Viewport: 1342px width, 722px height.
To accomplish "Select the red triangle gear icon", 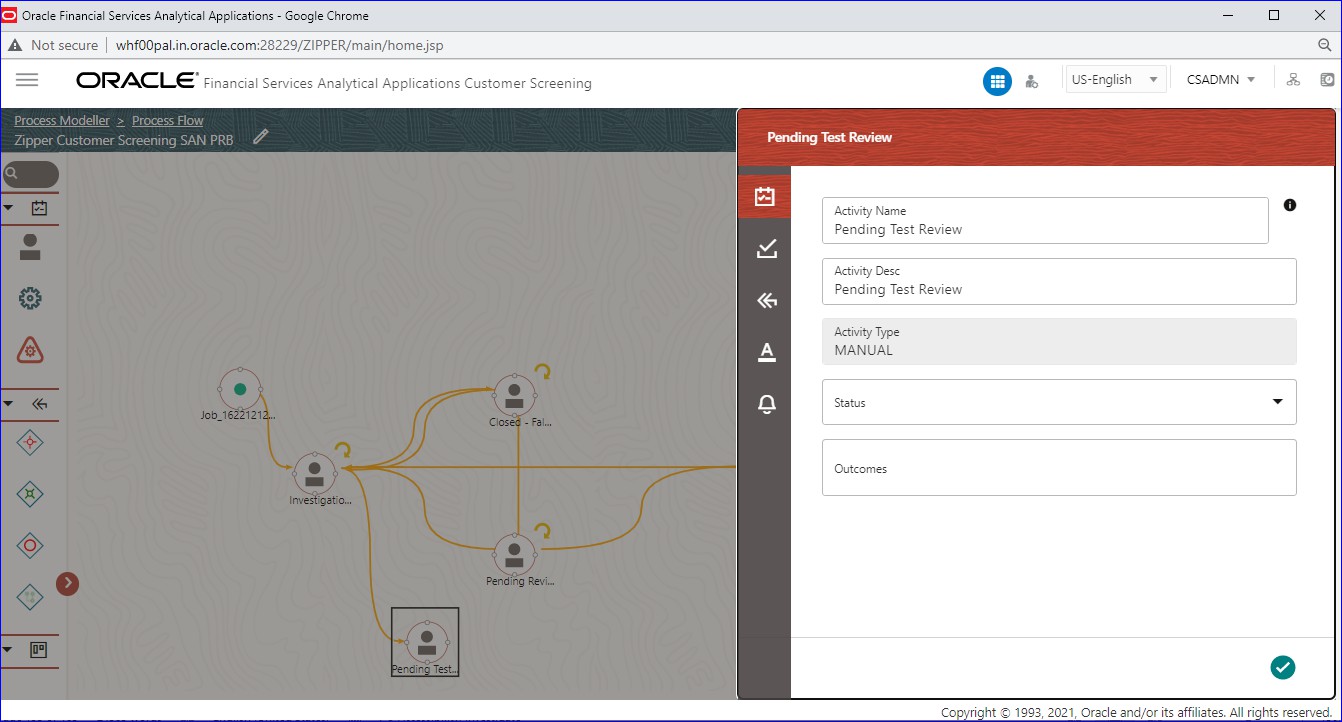I will click(x=30, y=350).
